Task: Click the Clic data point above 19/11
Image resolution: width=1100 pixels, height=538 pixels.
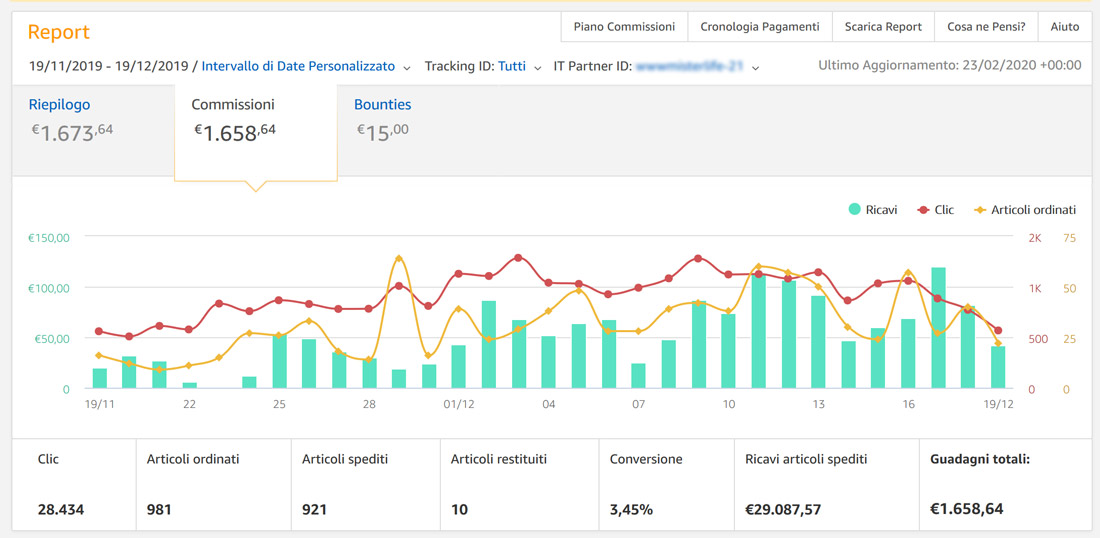Action: pyautogui.click(x=99, y=331)
